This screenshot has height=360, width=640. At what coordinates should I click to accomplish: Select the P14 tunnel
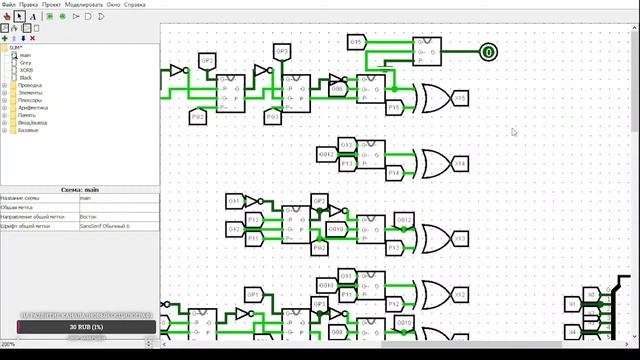[394, 173]
